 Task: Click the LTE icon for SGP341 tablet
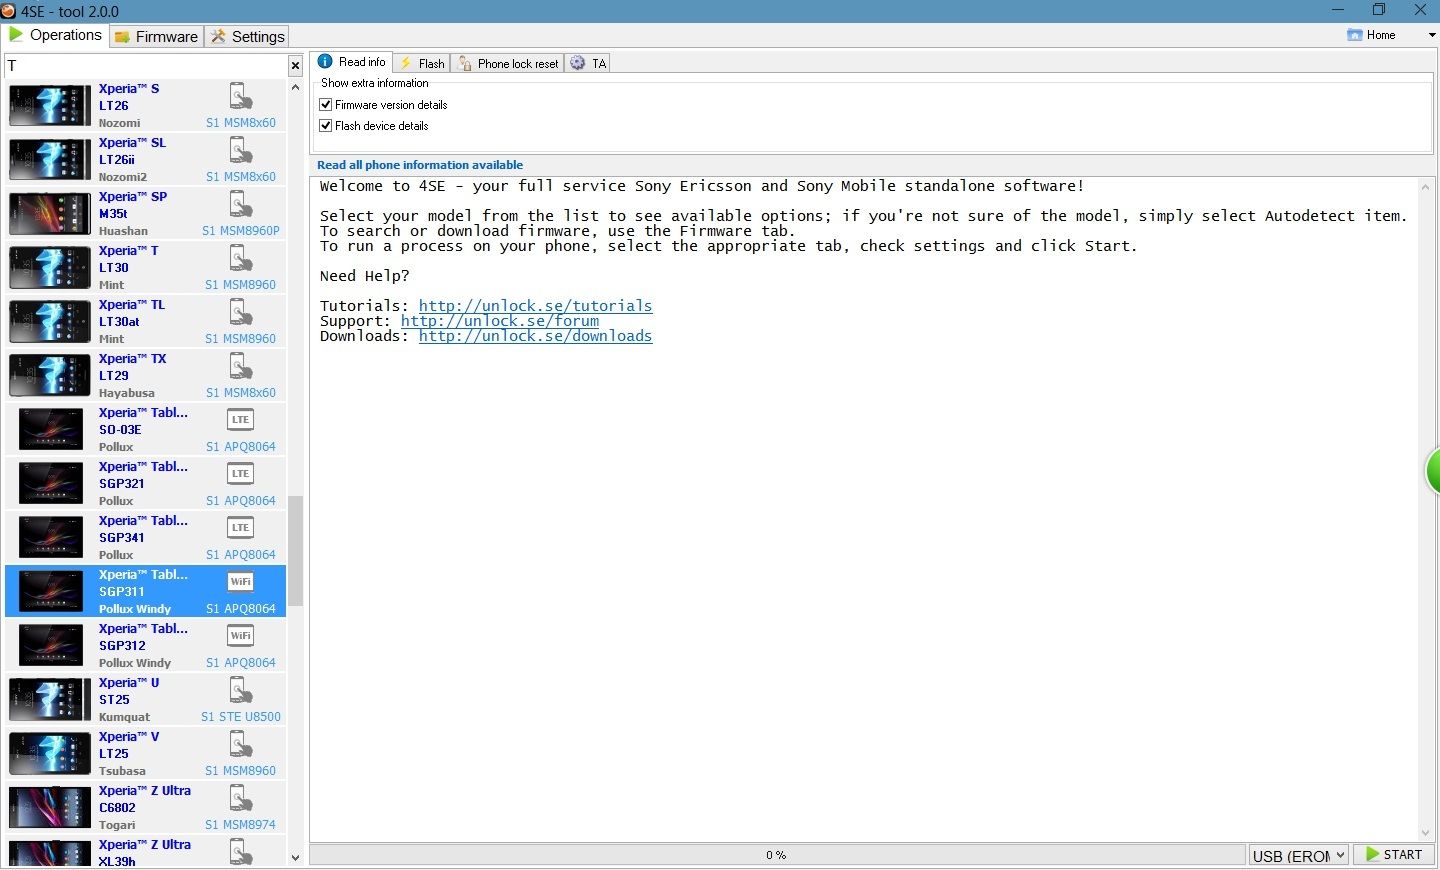tap(240, 527)
